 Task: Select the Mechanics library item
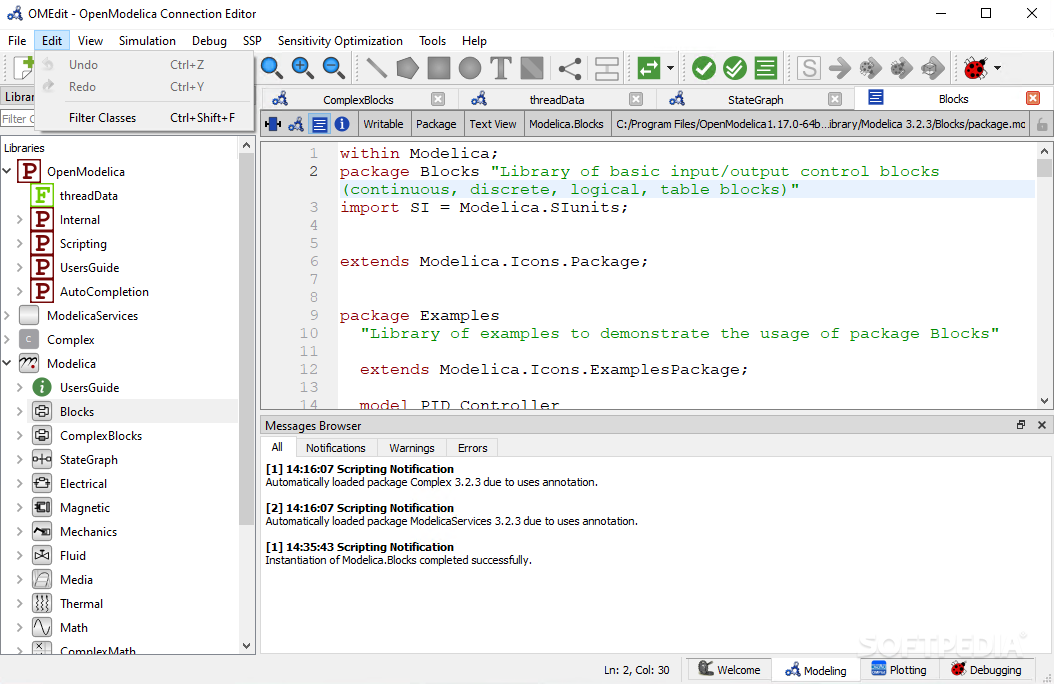[x=88, y=531]
